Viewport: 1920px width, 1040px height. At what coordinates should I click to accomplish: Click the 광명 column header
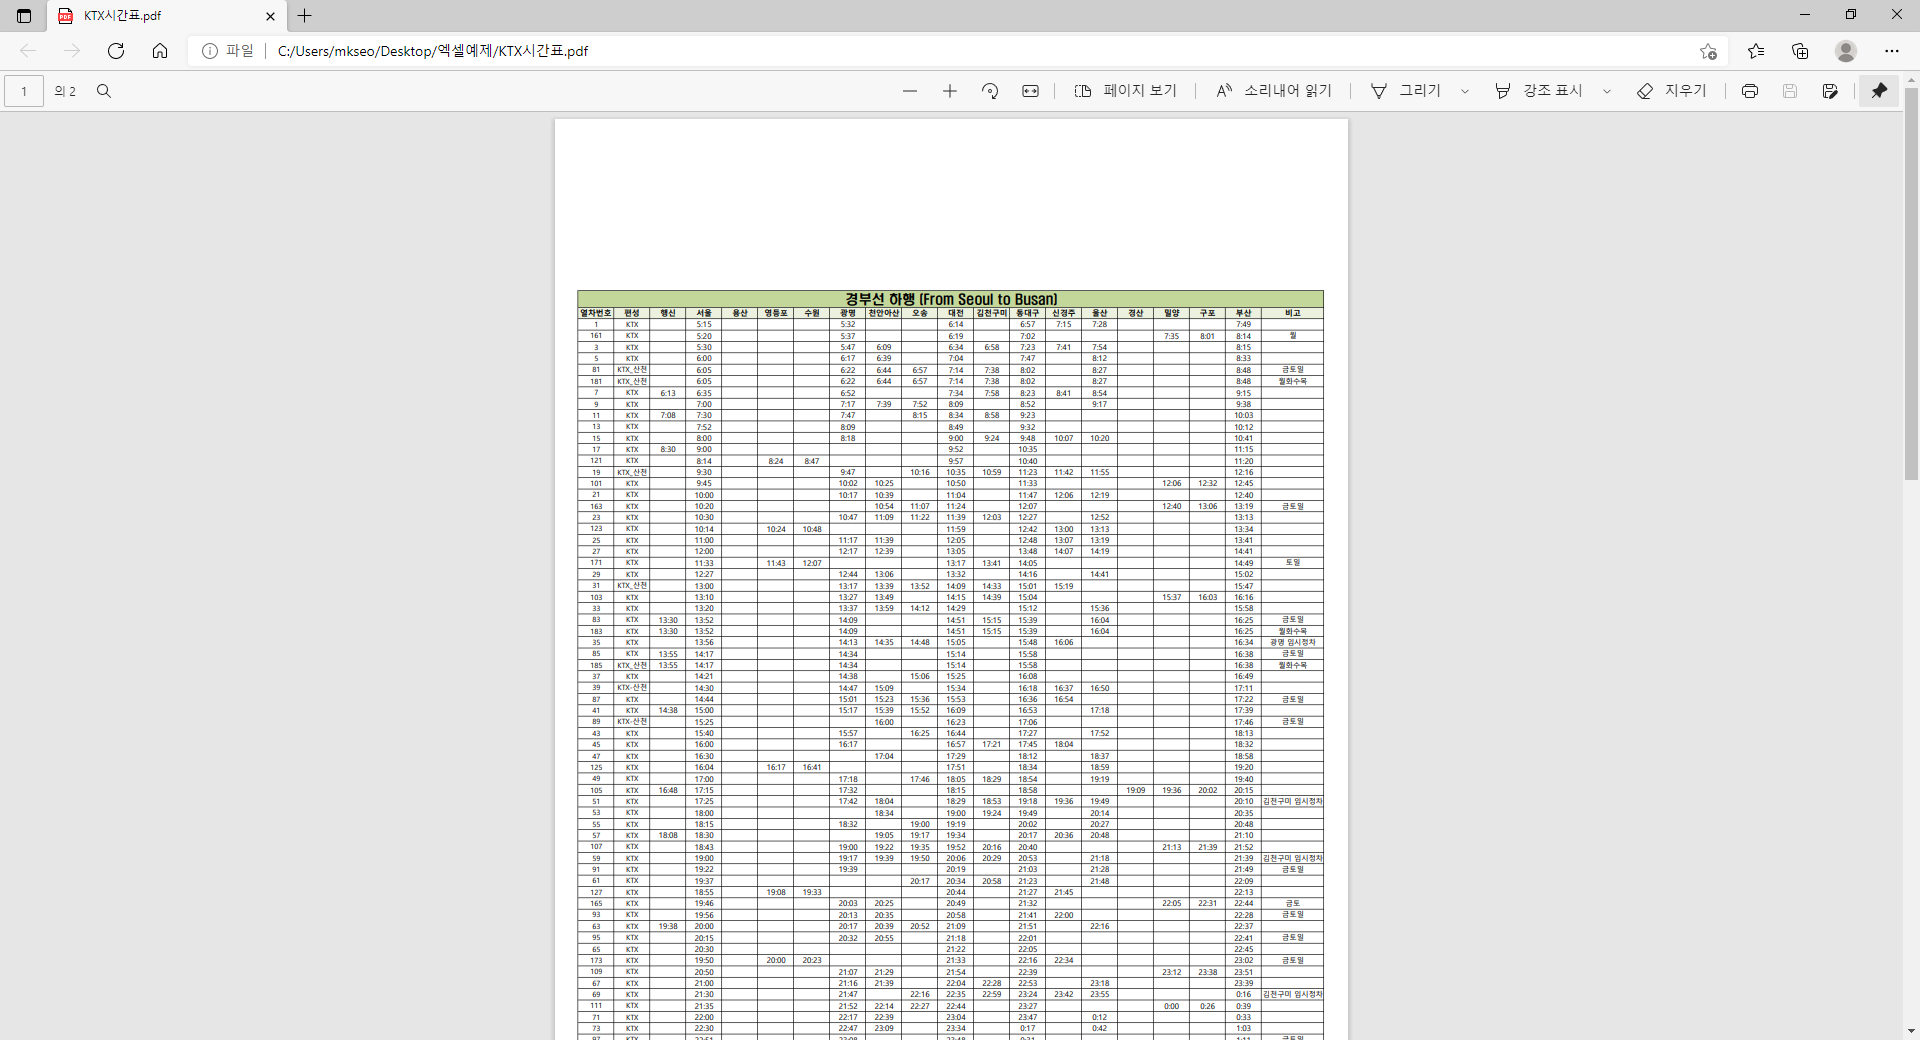848,313
